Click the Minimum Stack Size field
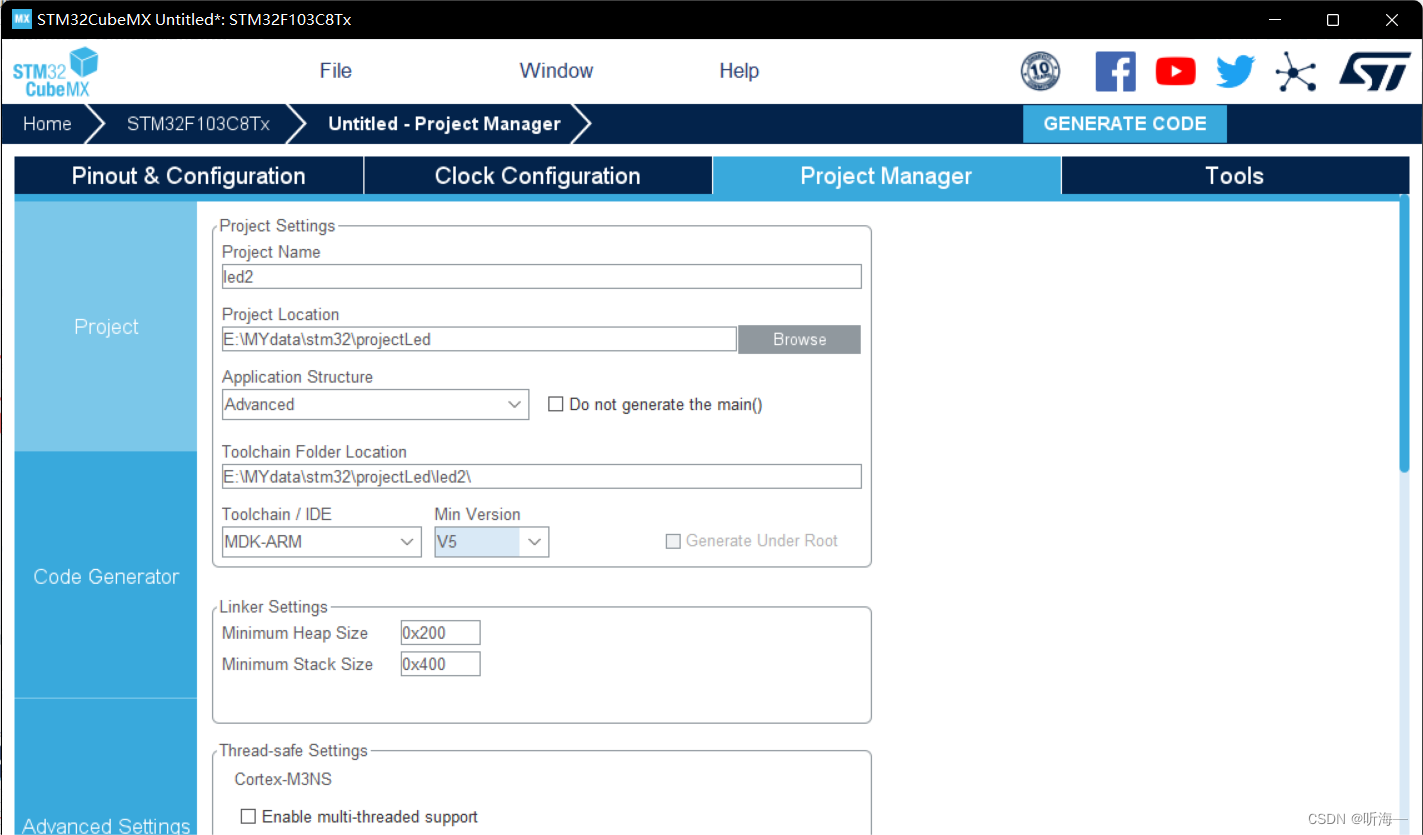 point(440,664)
